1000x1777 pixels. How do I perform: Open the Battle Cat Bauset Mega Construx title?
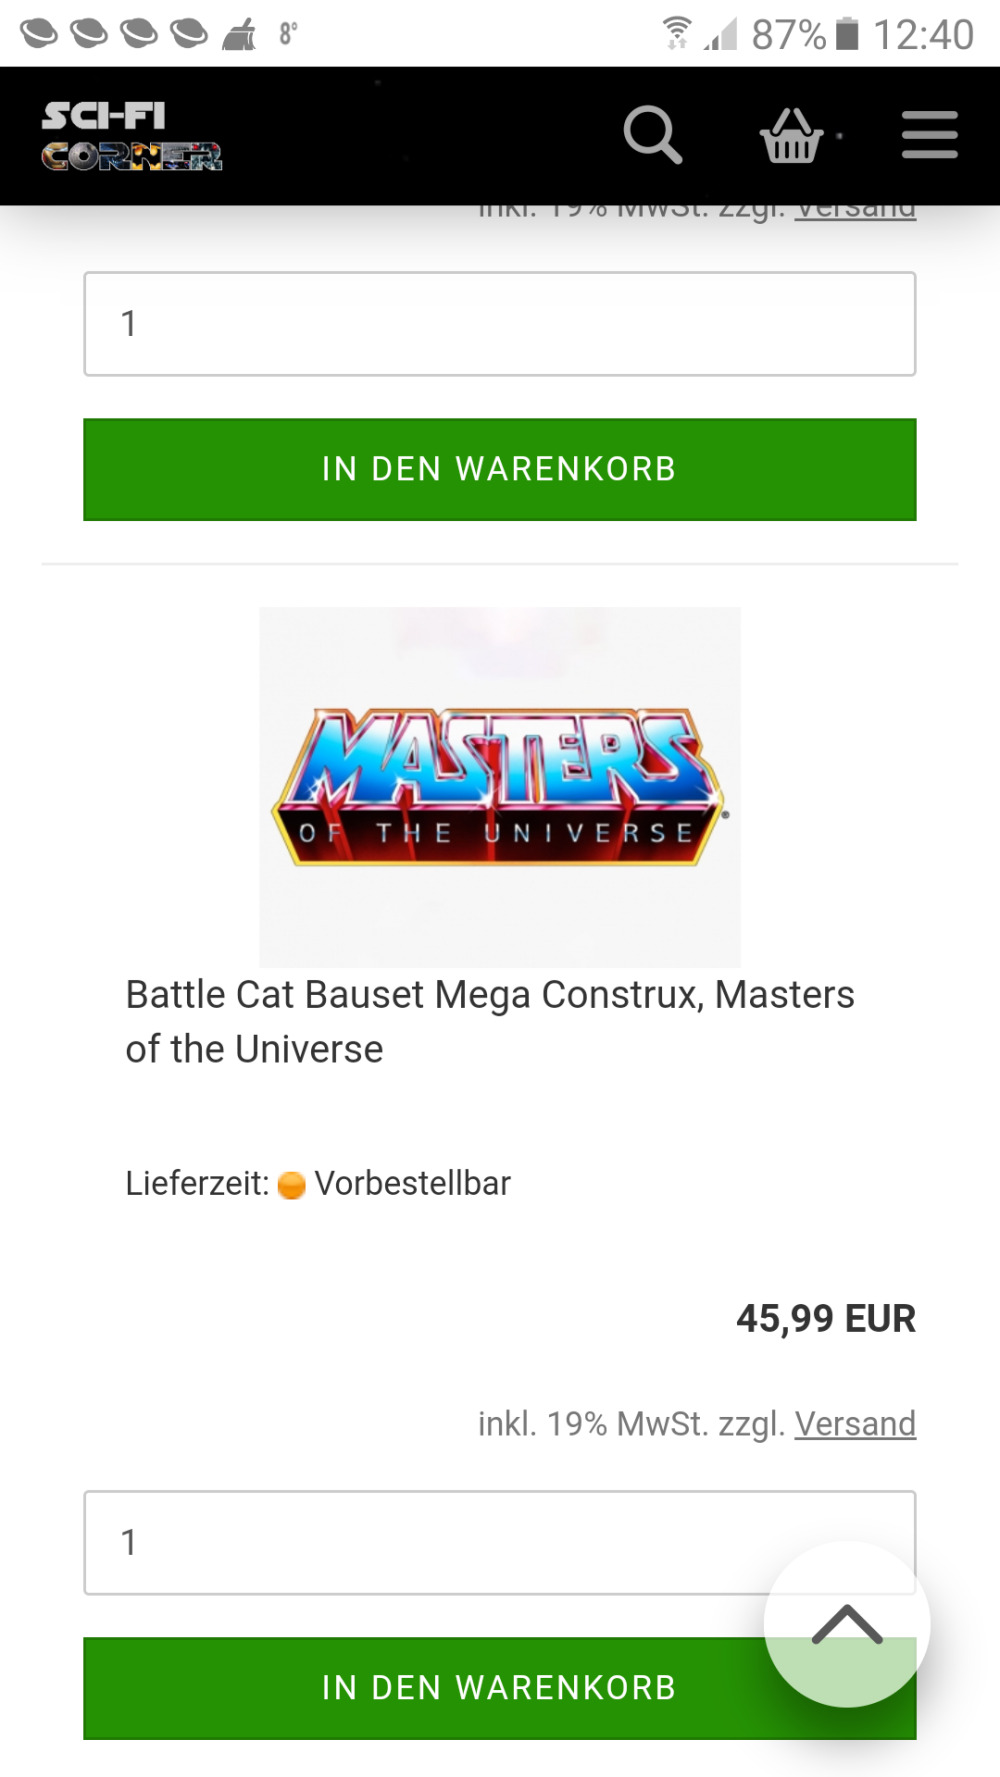(490, 1022)
